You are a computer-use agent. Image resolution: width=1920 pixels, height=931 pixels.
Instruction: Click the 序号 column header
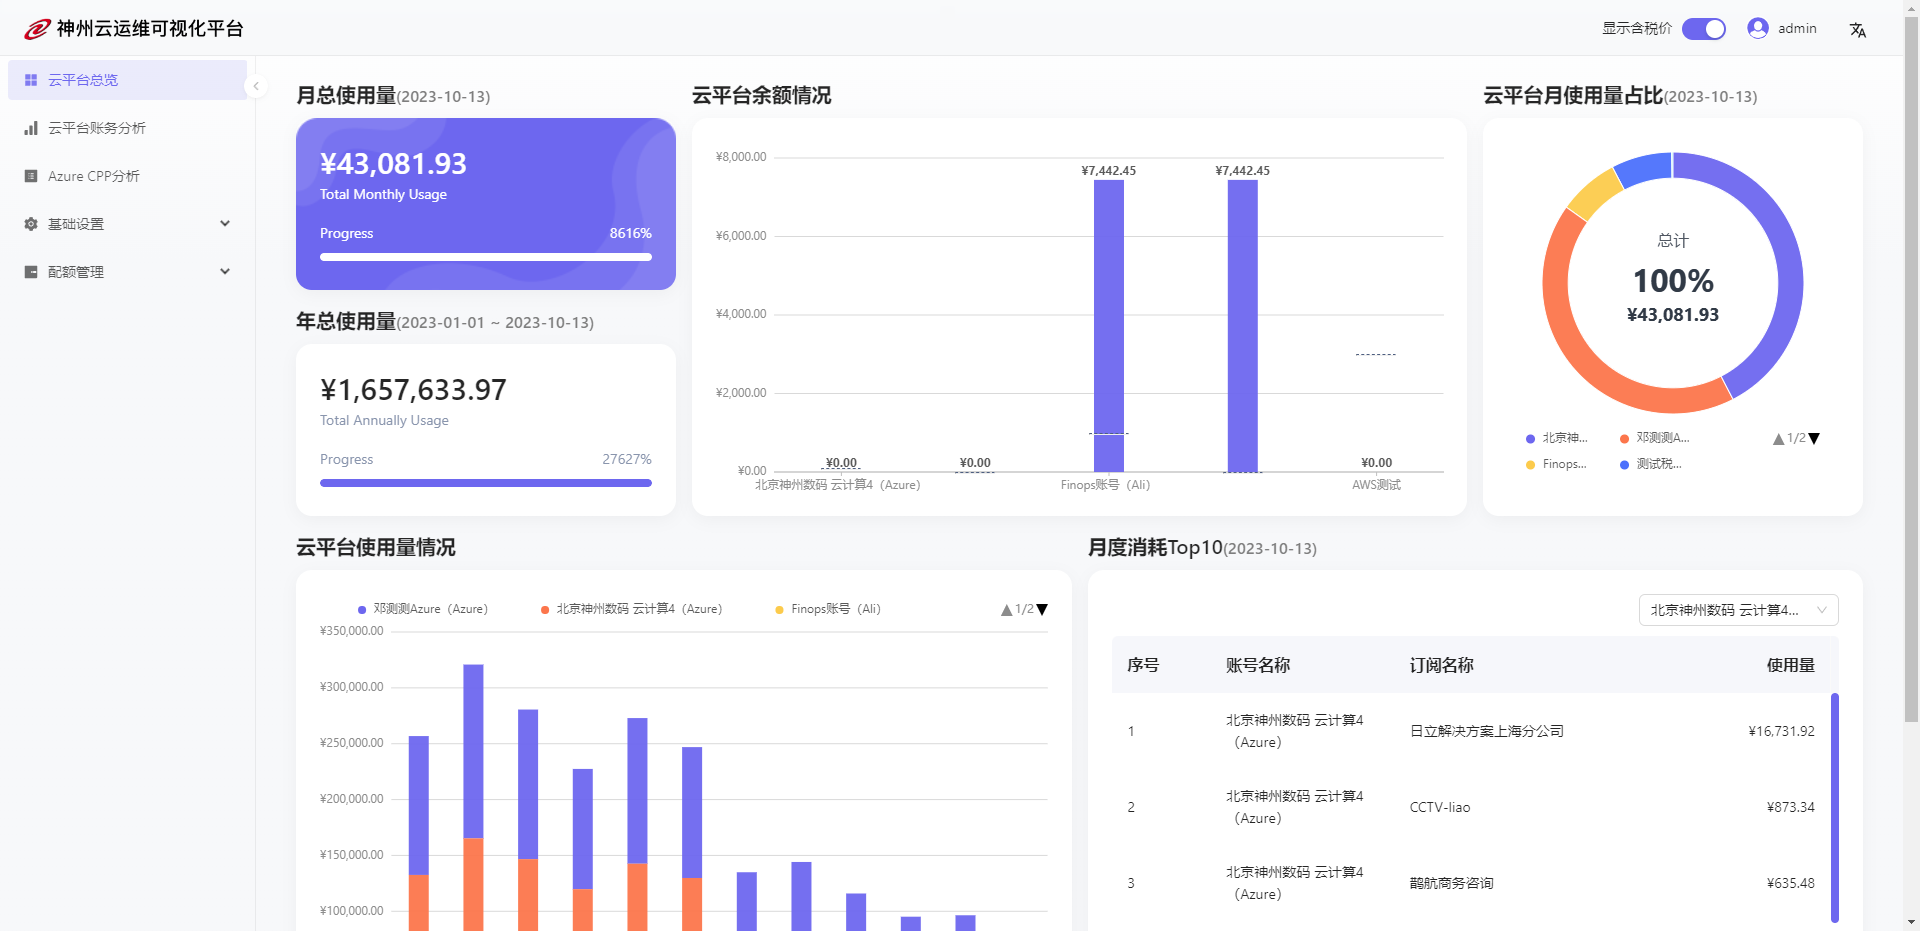coord(1143,665)
